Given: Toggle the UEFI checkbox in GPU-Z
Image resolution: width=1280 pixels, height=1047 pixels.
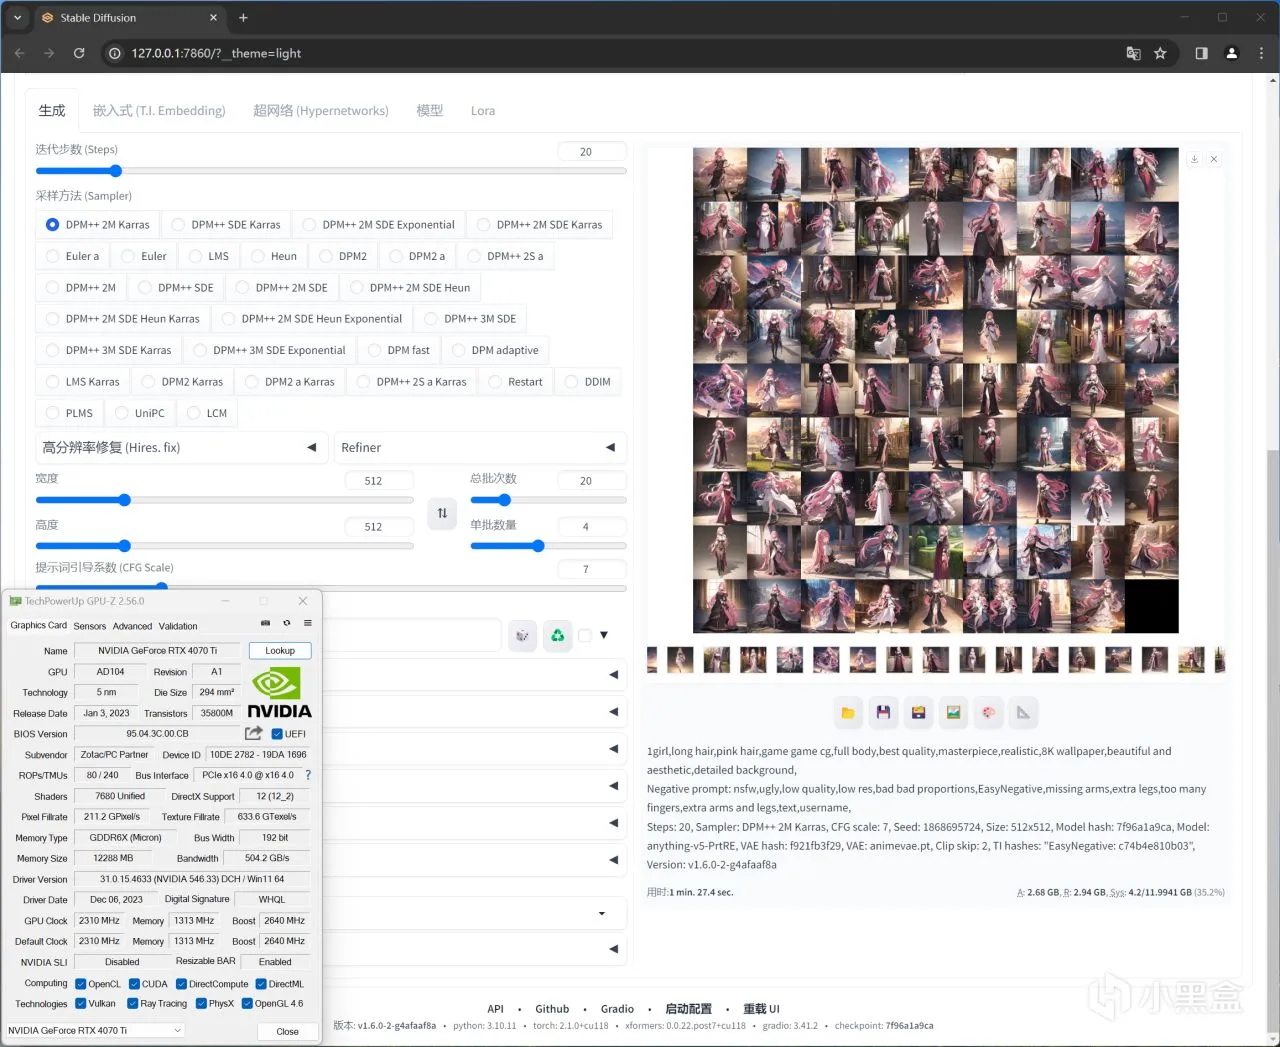Looking at the screenshot, I should [277, 734].
